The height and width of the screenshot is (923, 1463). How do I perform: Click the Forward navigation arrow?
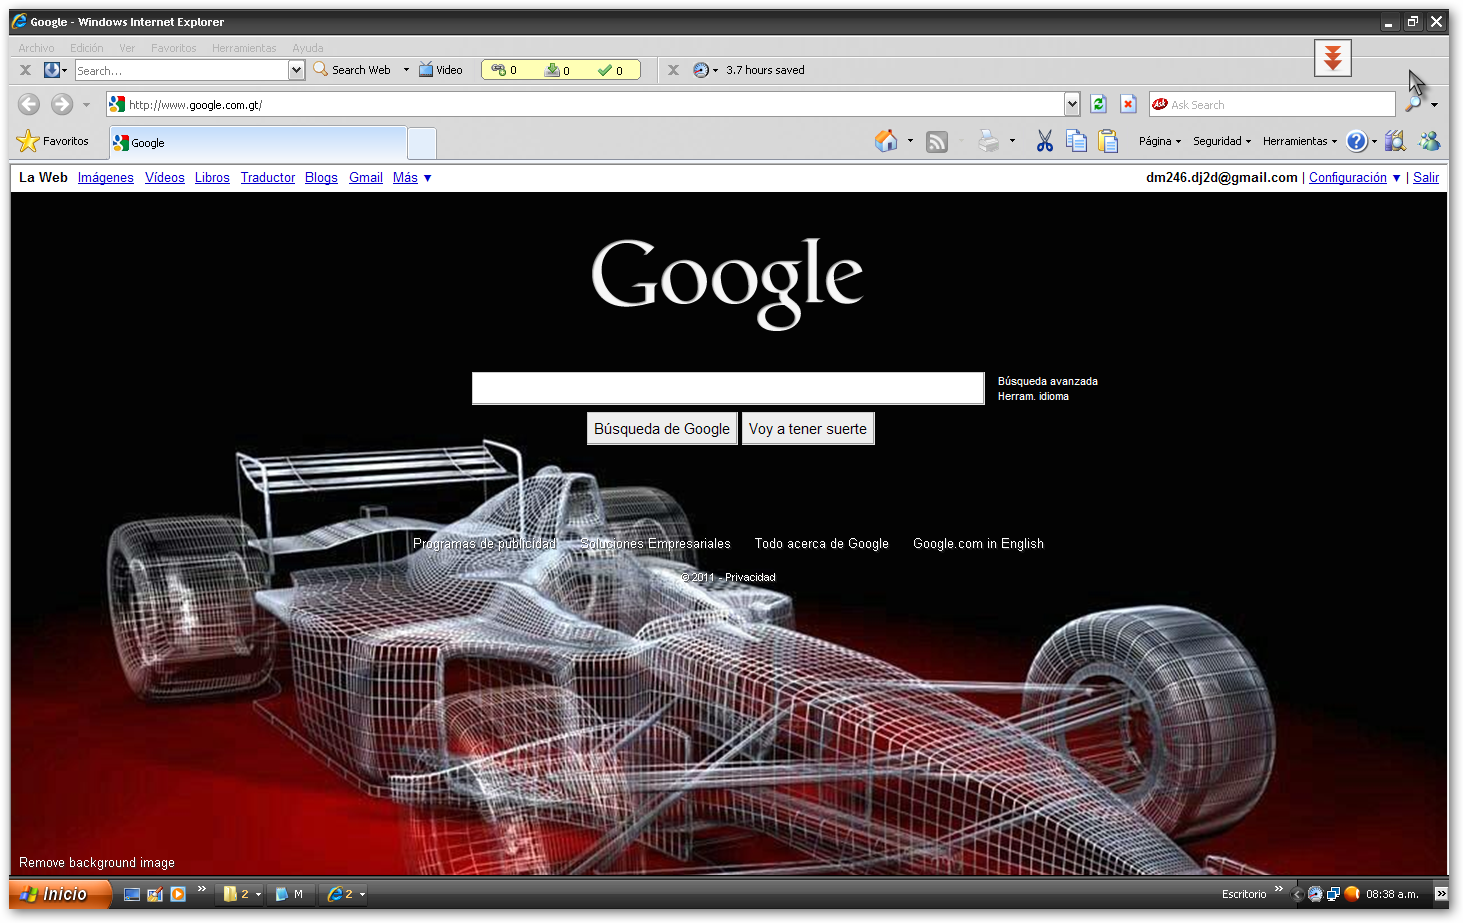(62, 104)
